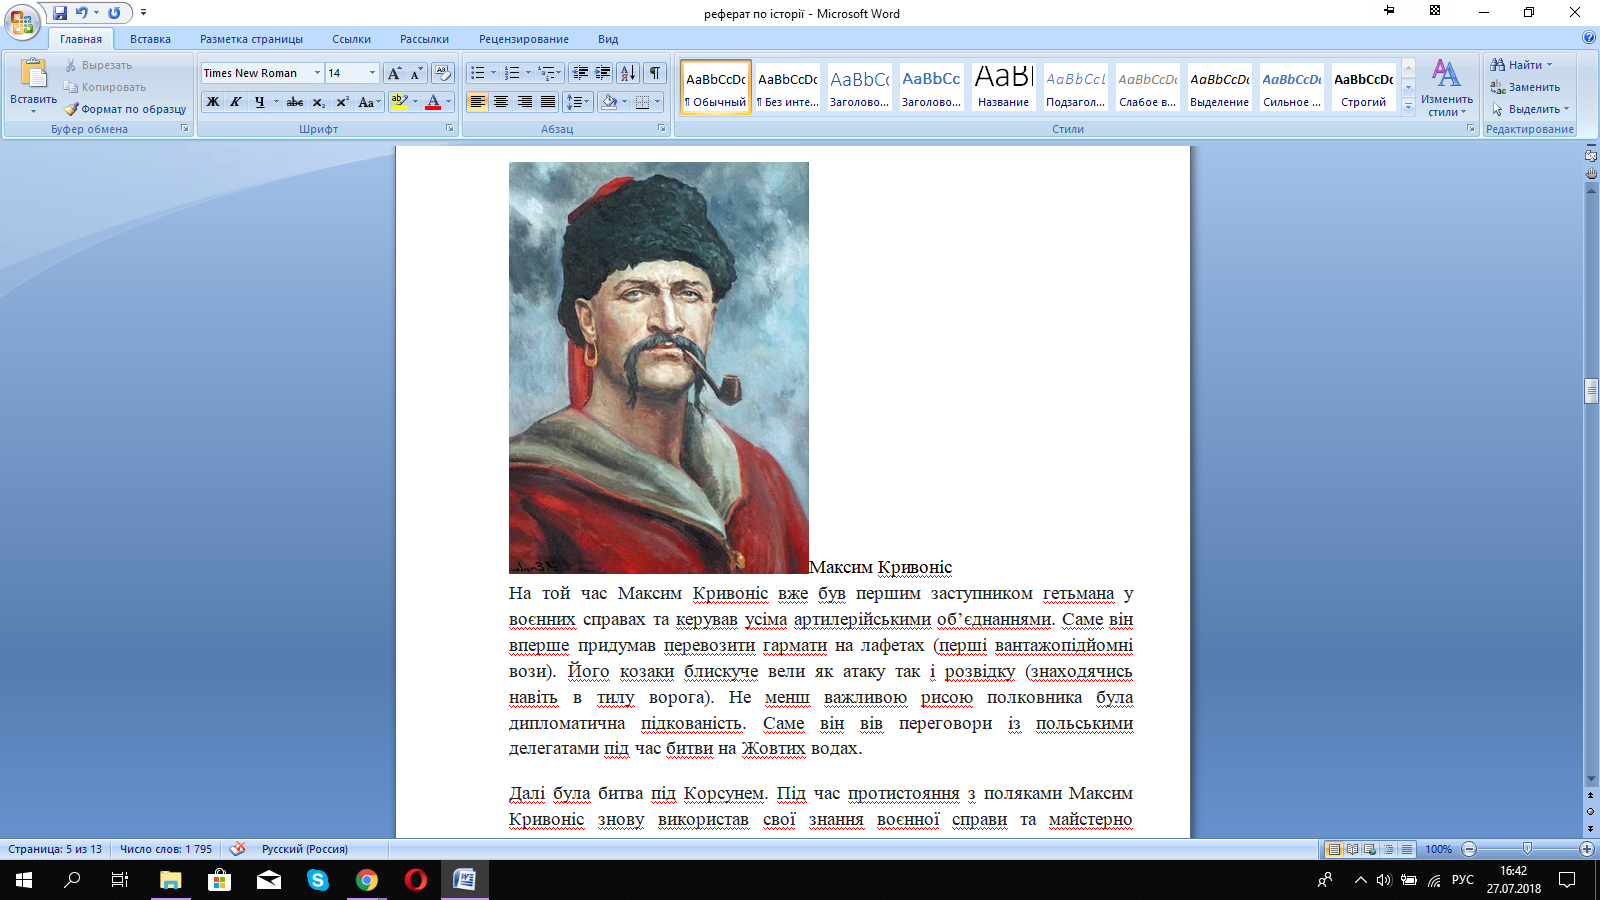The height and width of the screenshot is (900, 1600).
Task: Open Word help via the question mark icon
Action: coord(1589,38)
